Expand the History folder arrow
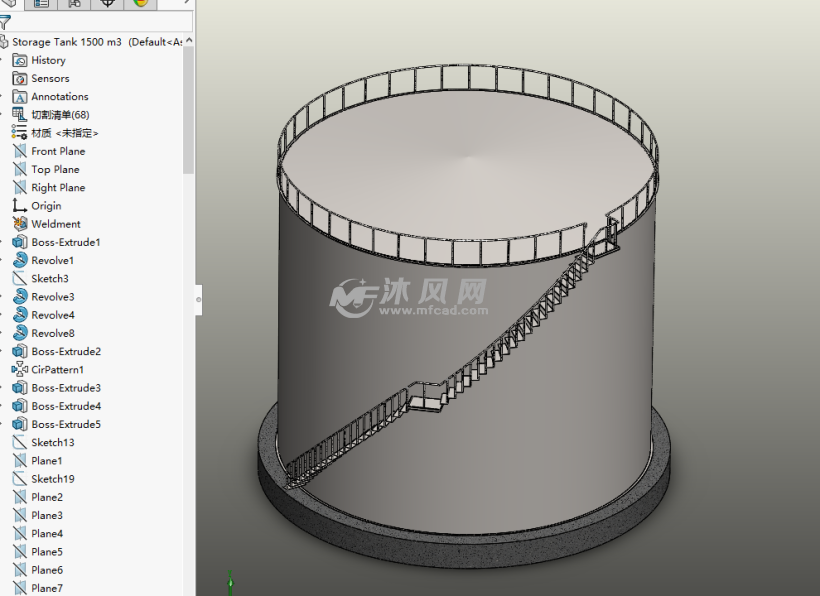This screenshot has height=596, width=820. [3, 60]
